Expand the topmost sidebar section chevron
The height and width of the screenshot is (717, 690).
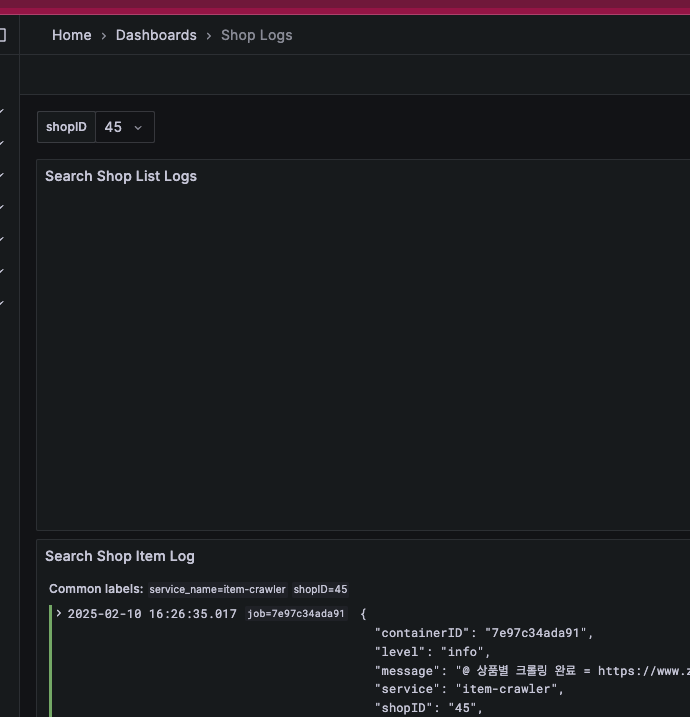(2, 111)
